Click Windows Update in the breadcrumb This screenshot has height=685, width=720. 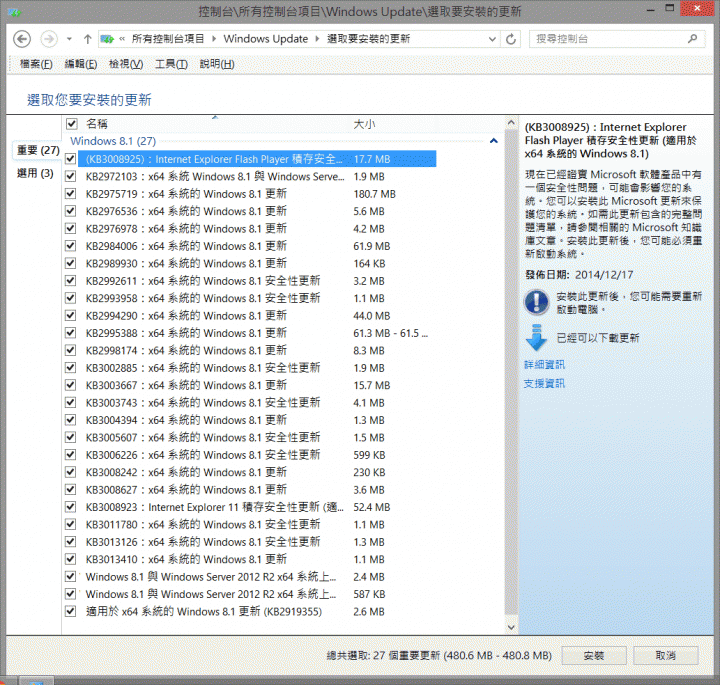(x=266, y=39)
